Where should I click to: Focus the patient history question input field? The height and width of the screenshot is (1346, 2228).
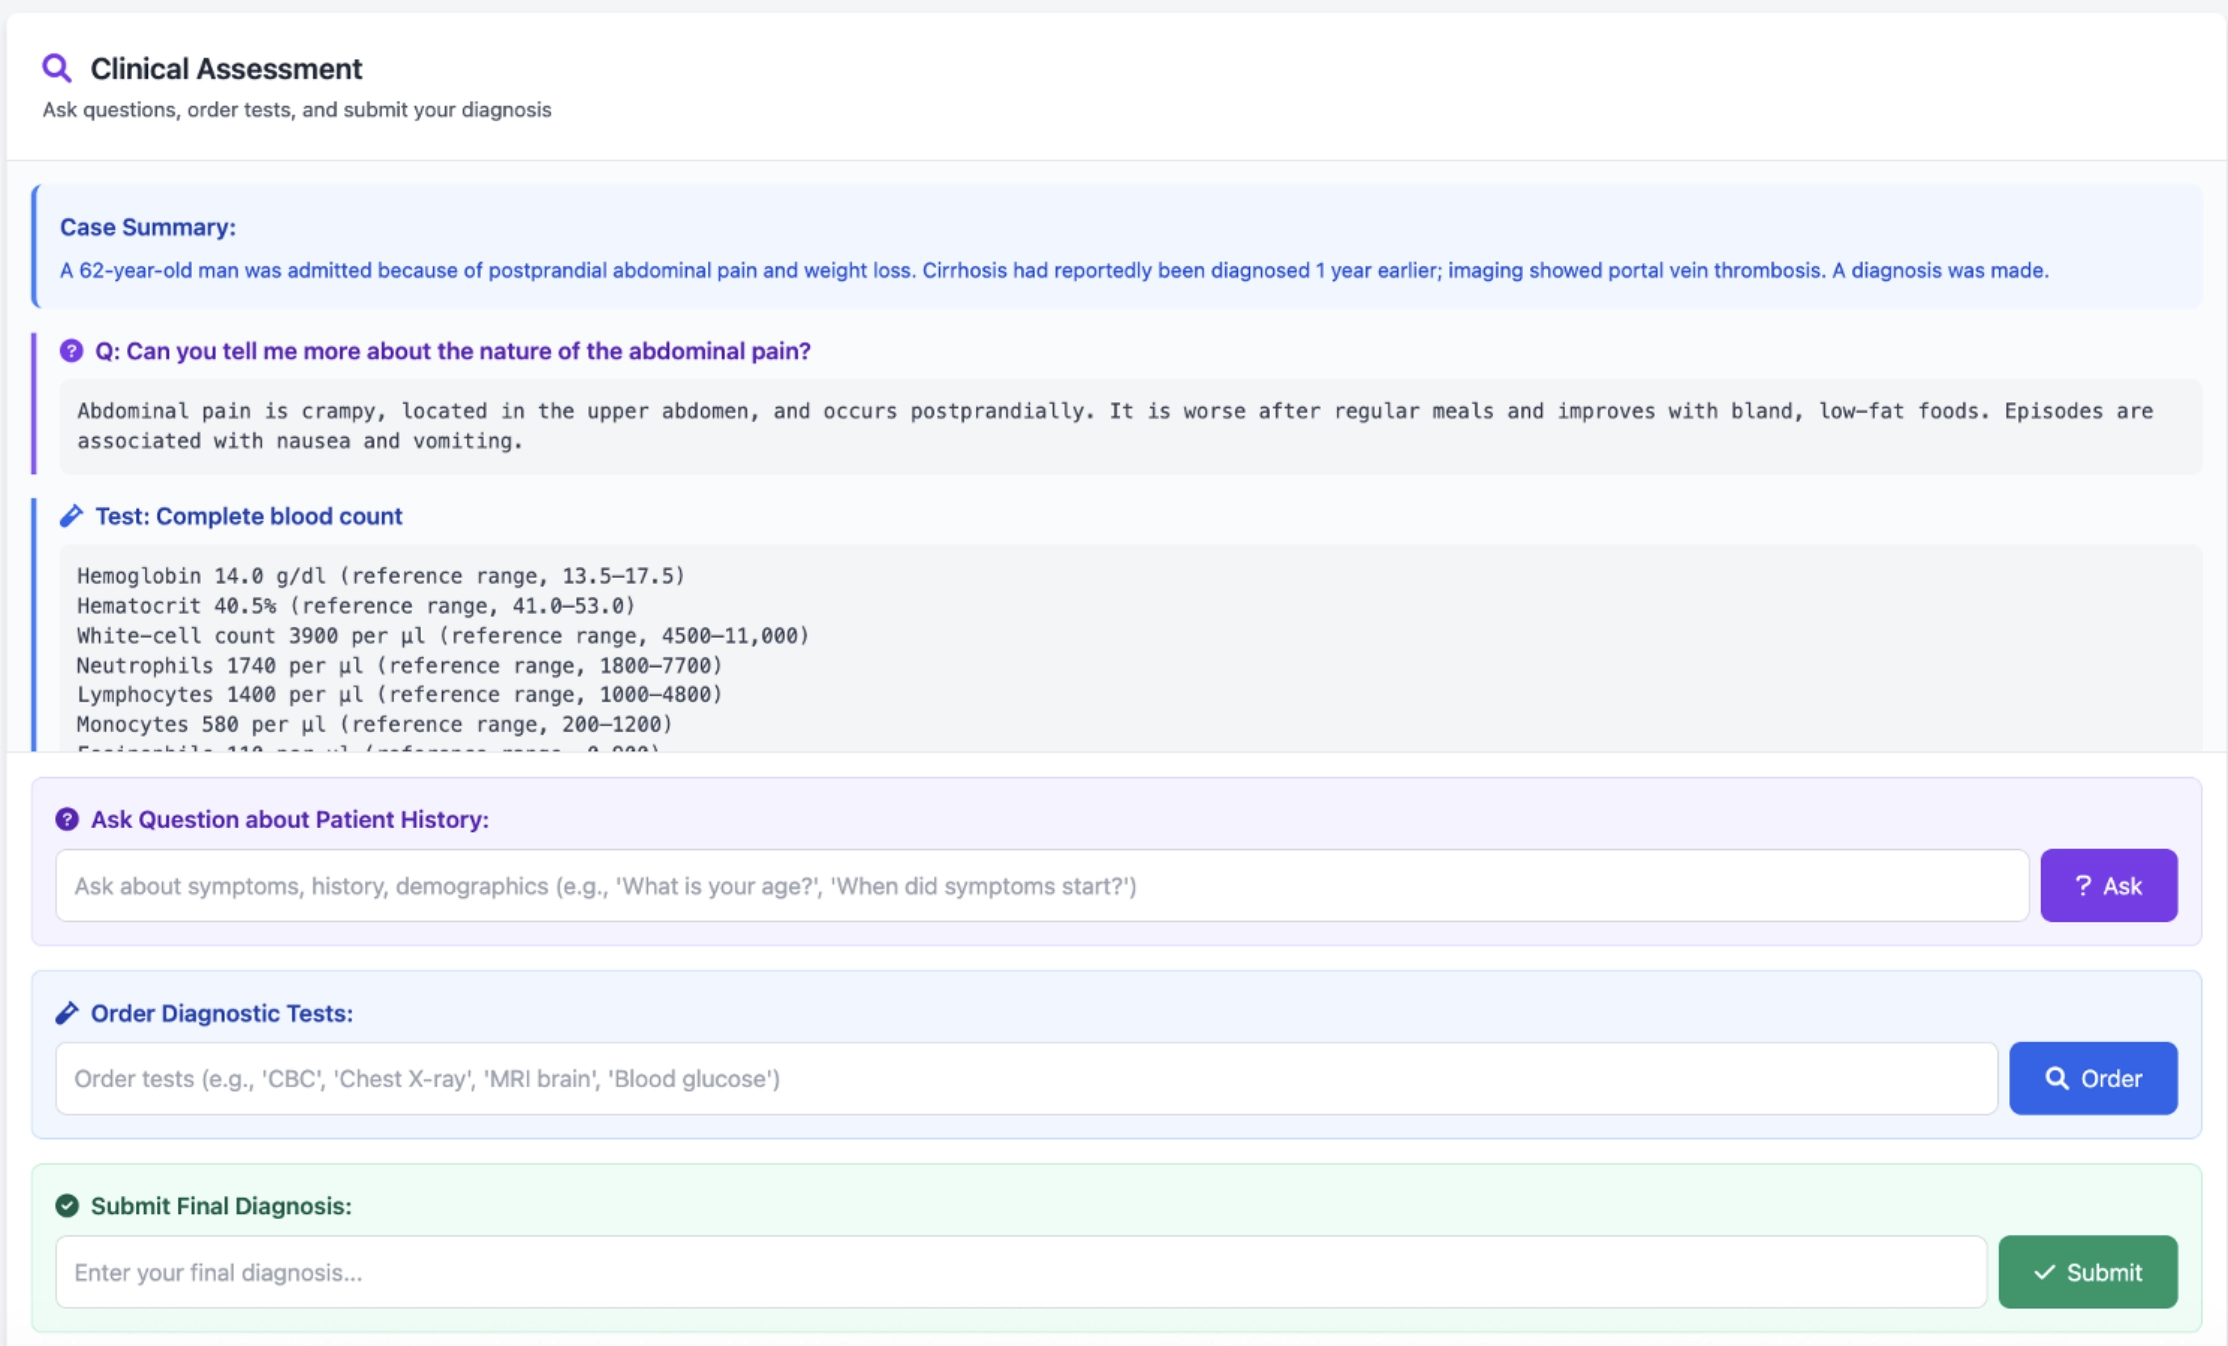click(1042, 886)
